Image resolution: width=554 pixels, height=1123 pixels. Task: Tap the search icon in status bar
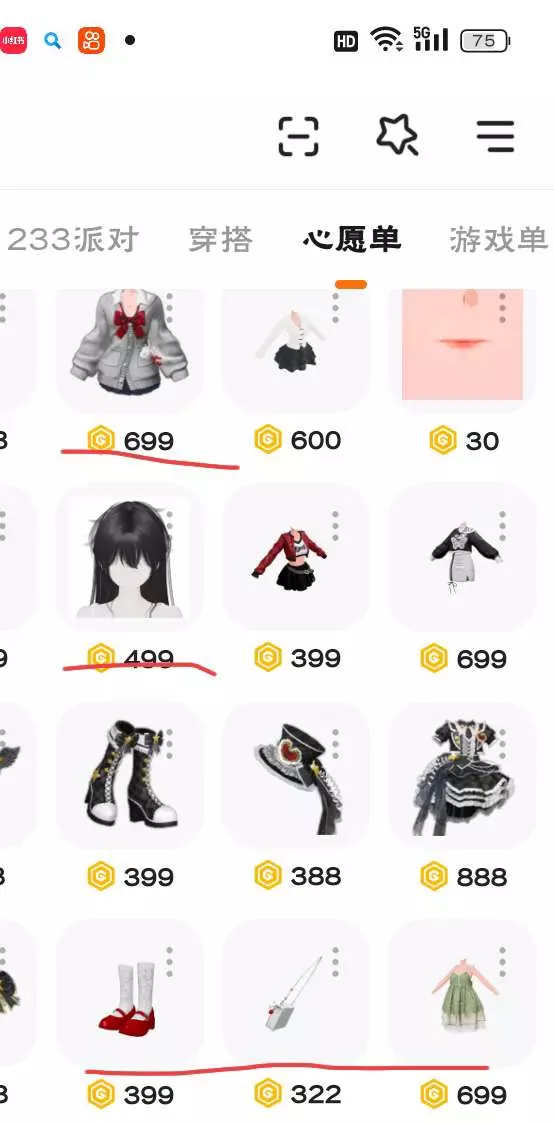[x=52, y=40]
